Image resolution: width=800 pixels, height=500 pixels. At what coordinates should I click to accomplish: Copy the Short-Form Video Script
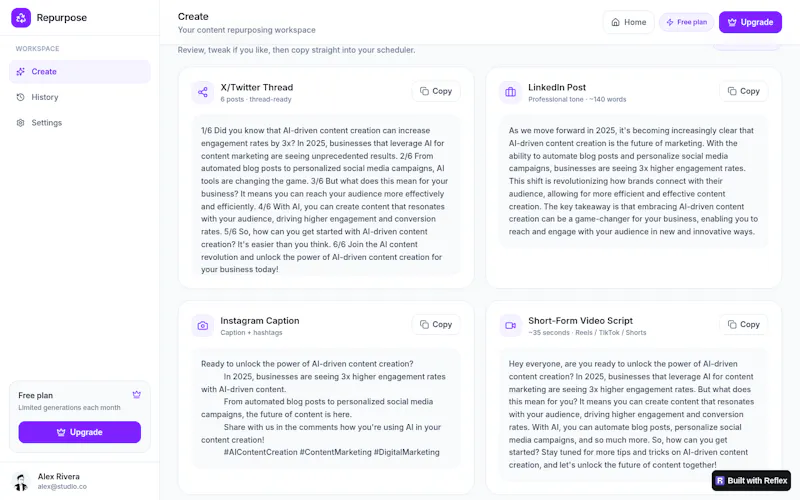(743, 324)
